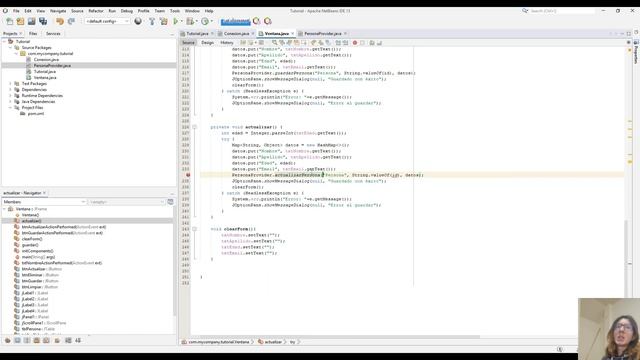This screenshot has width=640, height=360.
Task: Switch to the Services tab
Action: (53, 33)
